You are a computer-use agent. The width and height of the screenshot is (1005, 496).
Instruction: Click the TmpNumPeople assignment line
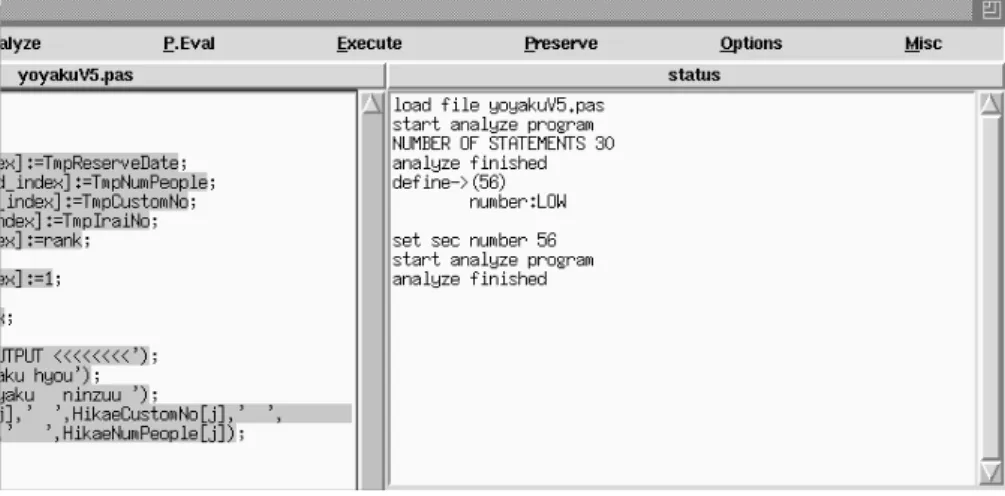108,183
